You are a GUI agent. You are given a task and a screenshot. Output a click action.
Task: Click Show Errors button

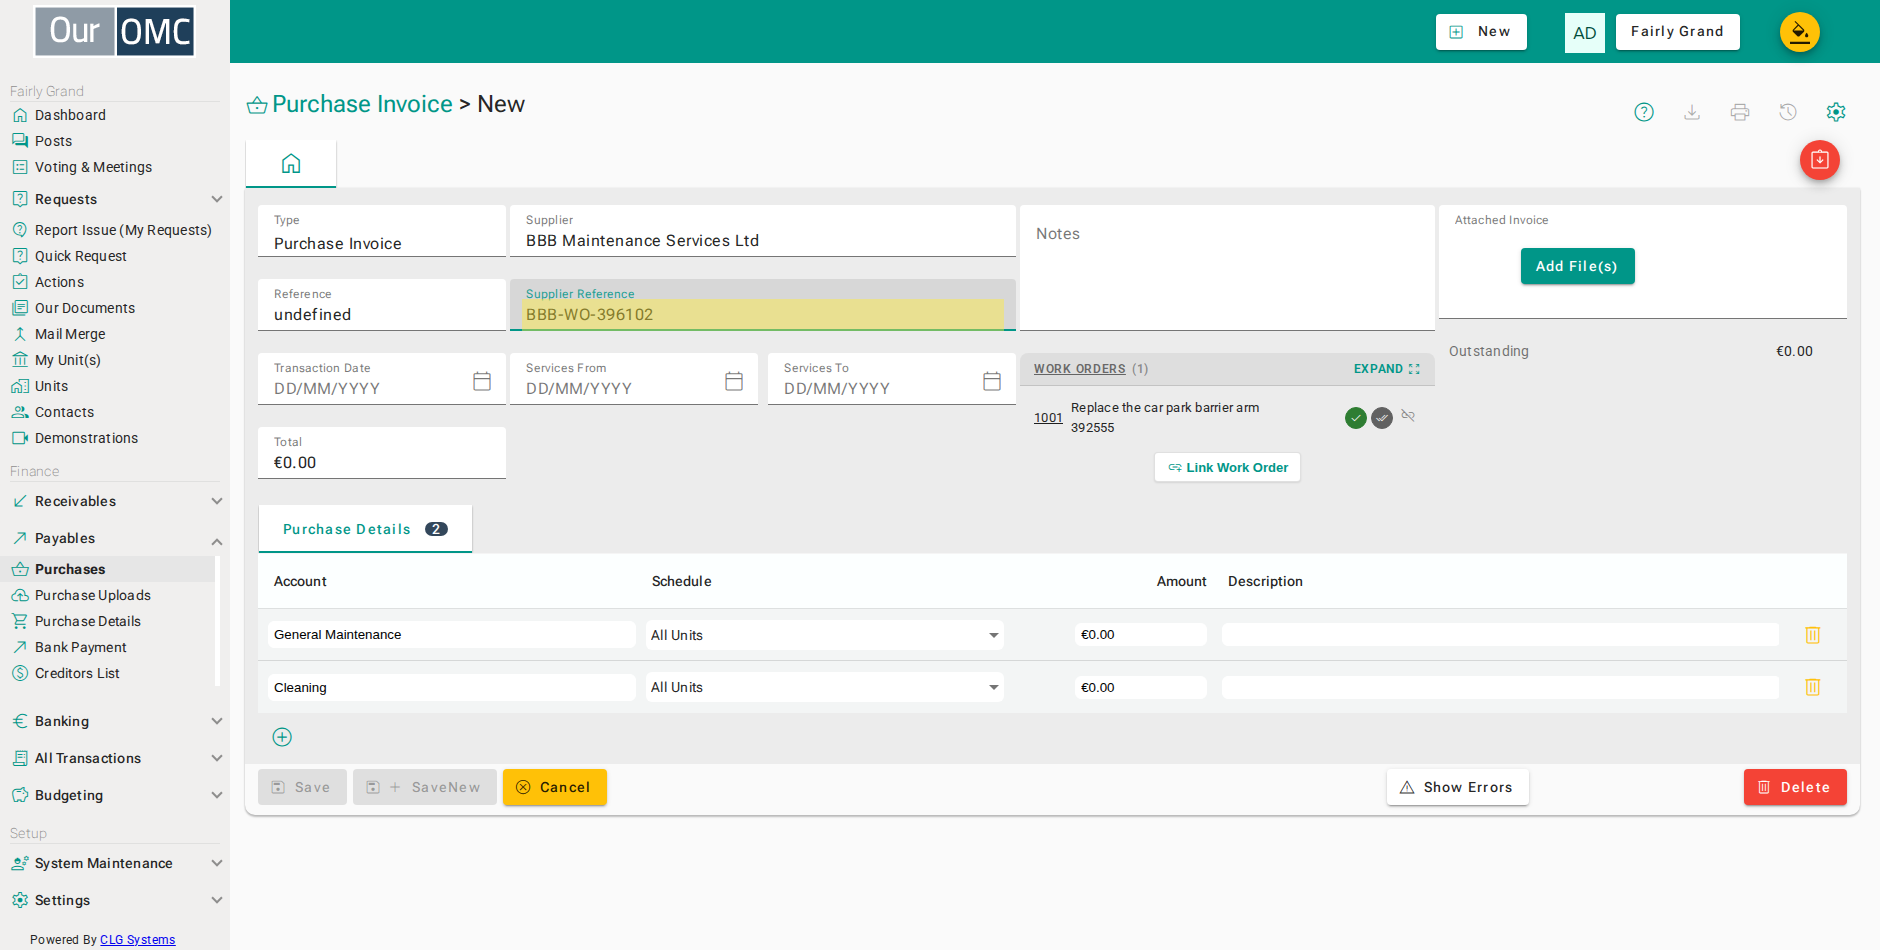click(1457, 787)
